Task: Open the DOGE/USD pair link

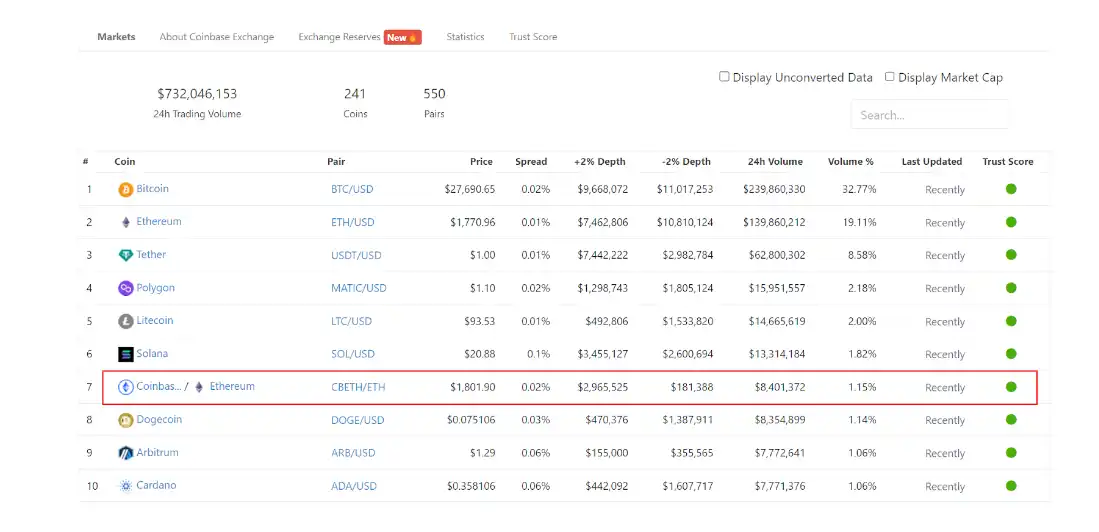Action: click(x=357, y=420)
